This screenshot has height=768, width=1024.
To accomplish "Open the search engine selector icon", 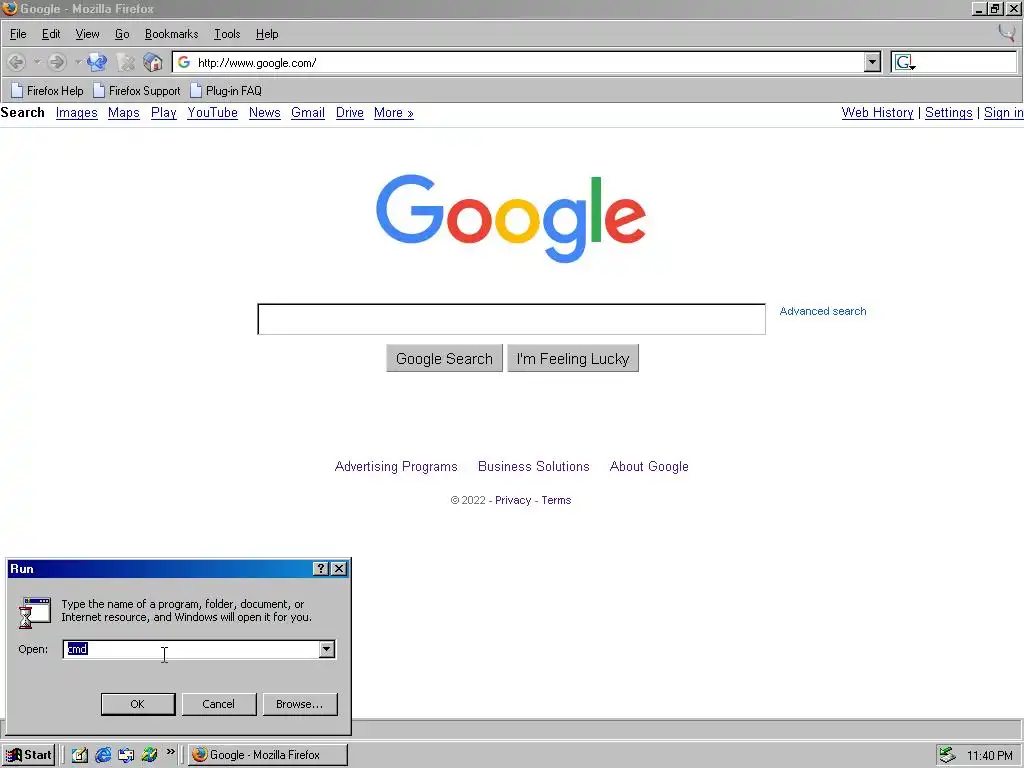I will [905, 63].
